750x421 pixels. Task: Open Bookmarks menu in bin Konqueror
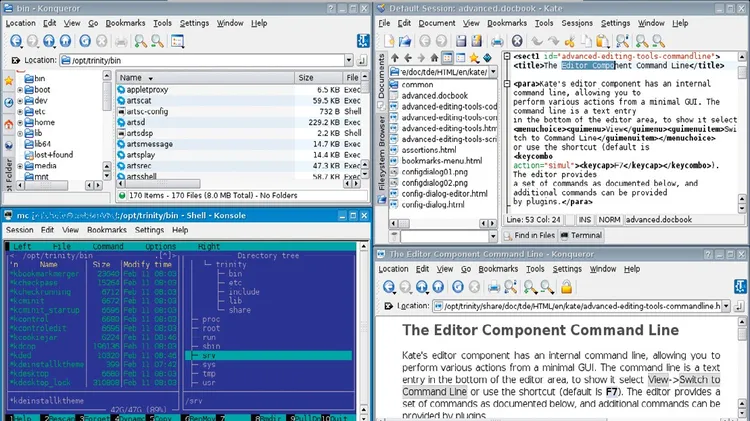point(125,23)
